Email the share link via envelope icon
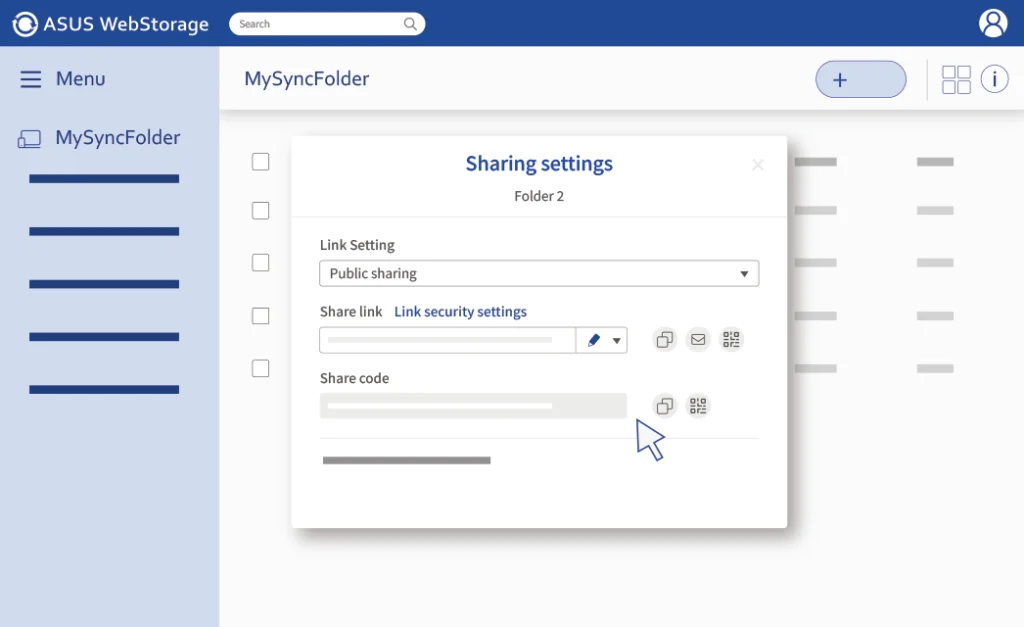This screenshot has height=627, width=1024. (x=698, y=340)
